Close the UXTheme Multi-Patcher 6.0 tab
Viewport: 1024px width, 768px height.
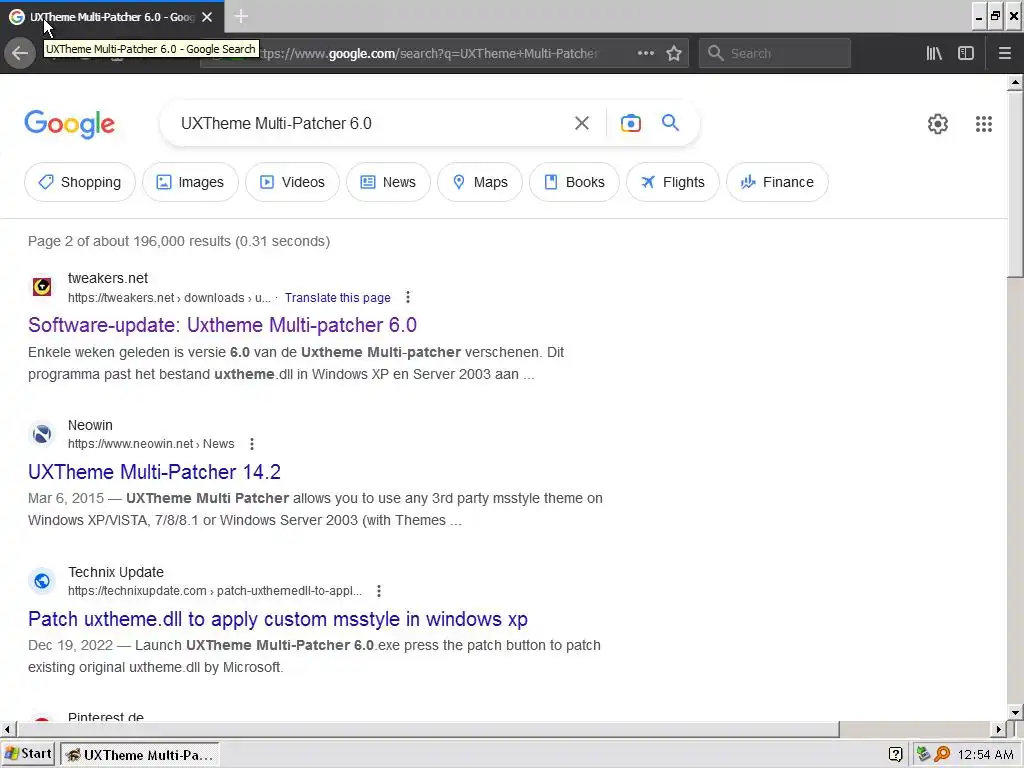click(x=207, y=17)
